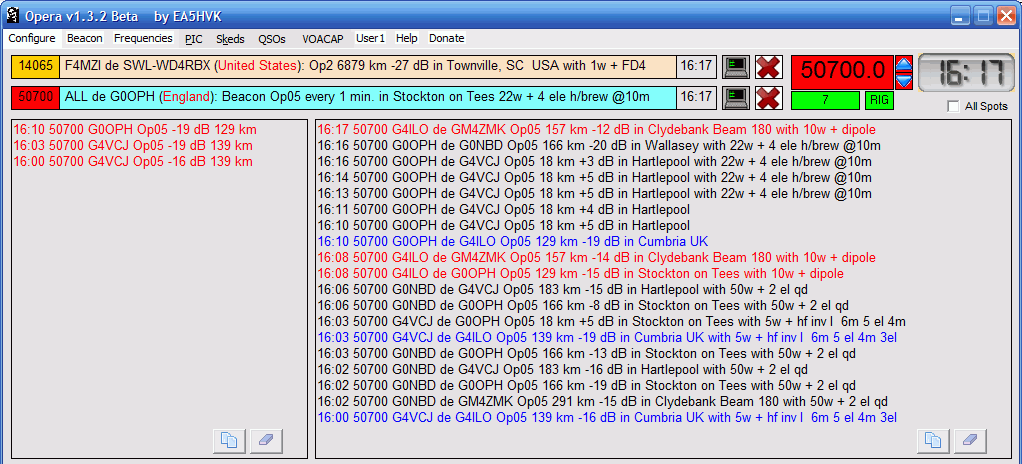
Task: Select blue 16:00 G4VCJ de G4ILO row
Action: [607, 418]
